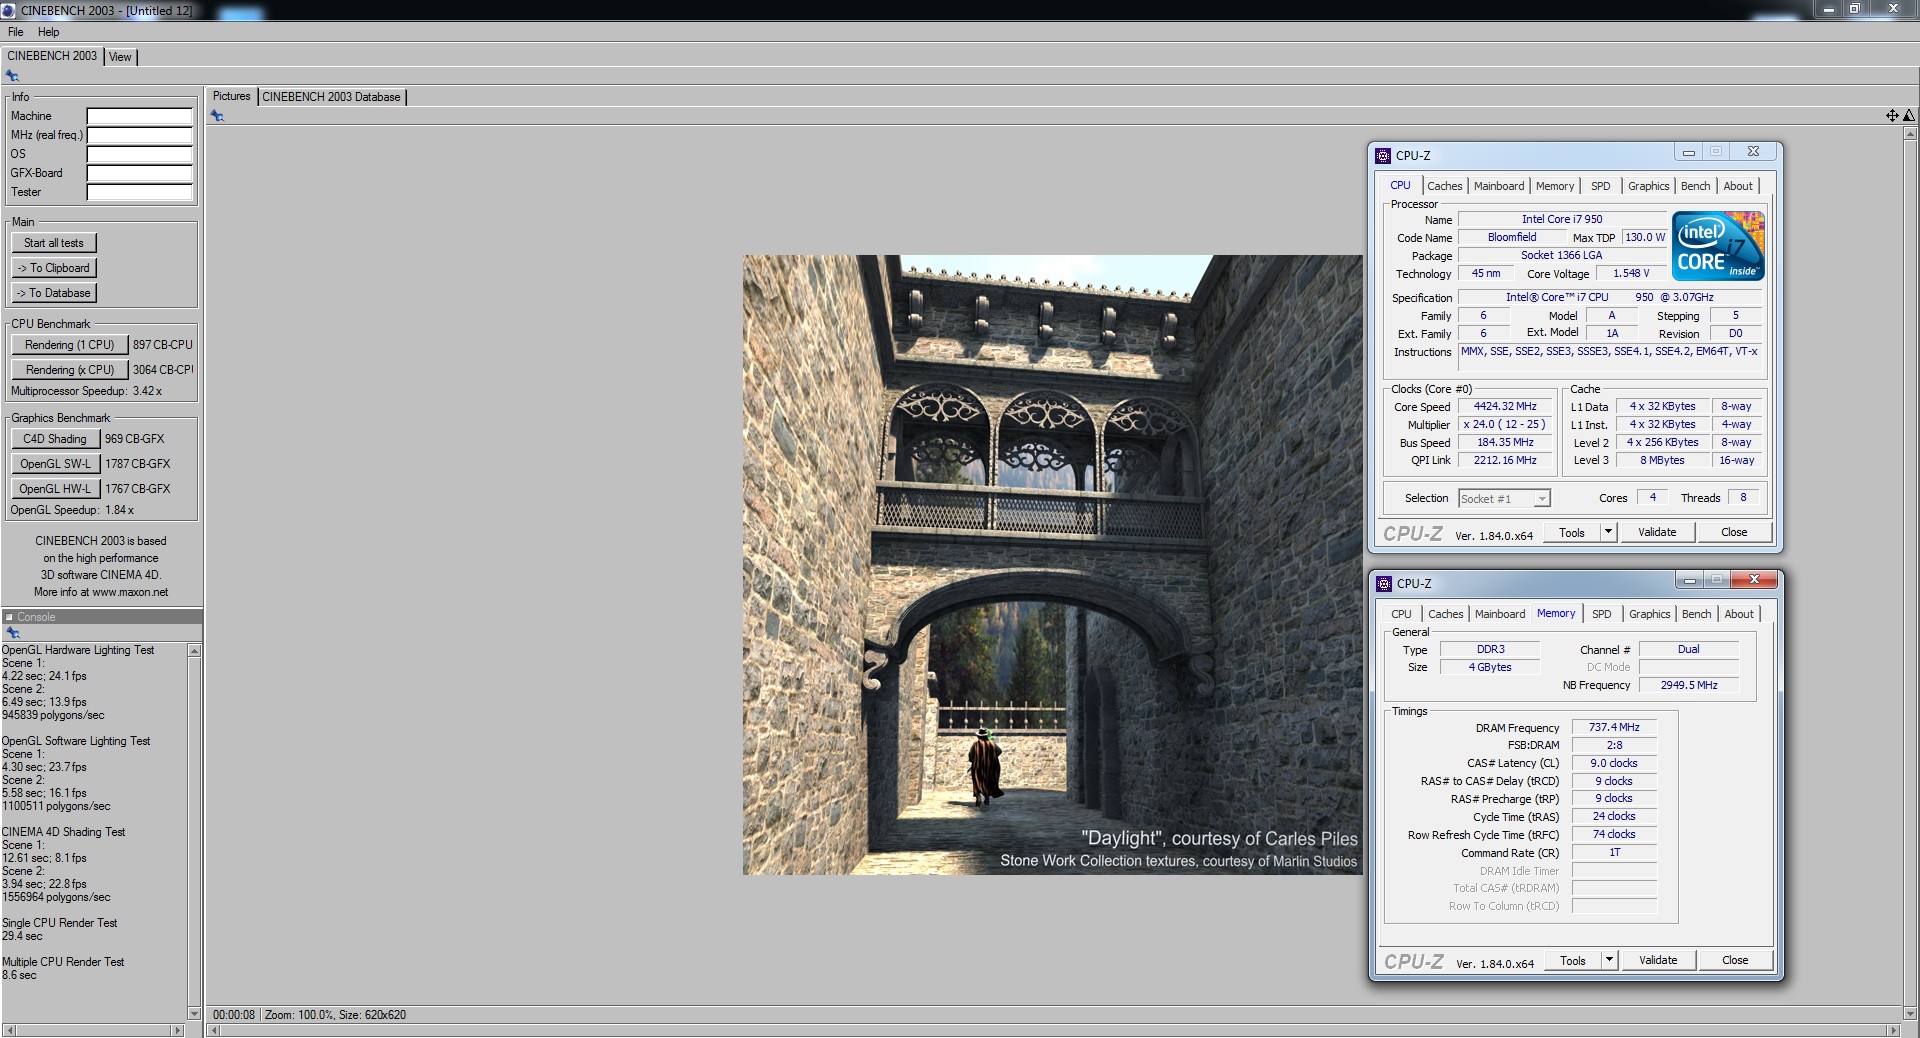Image resolution: width=1920 pixels, height=1038 pixels.
Task: Click the DRAM Frequency value 737.4 MHz
Action: tap(1614, 727)
